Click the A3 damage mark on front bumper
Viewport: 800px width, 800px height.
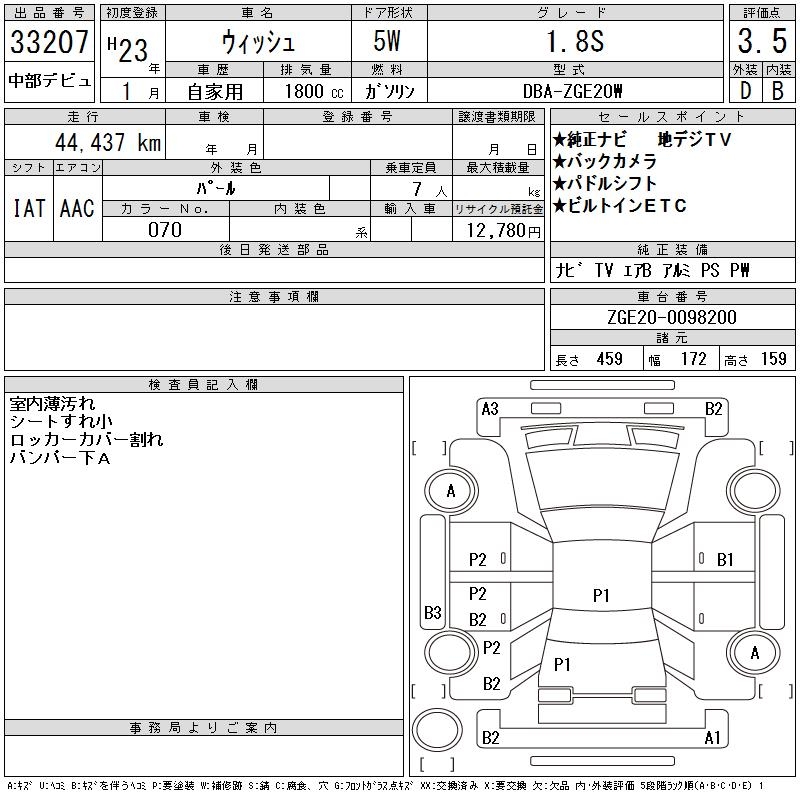point(490,408)
